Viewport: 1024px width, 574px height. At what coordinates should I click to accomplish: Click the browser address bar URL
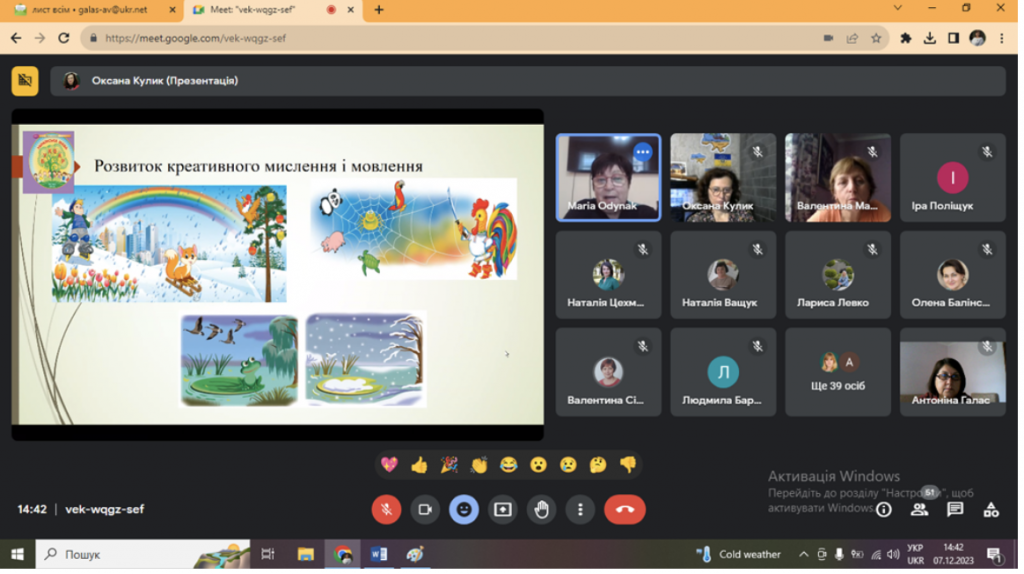click(x=197, y=39)
